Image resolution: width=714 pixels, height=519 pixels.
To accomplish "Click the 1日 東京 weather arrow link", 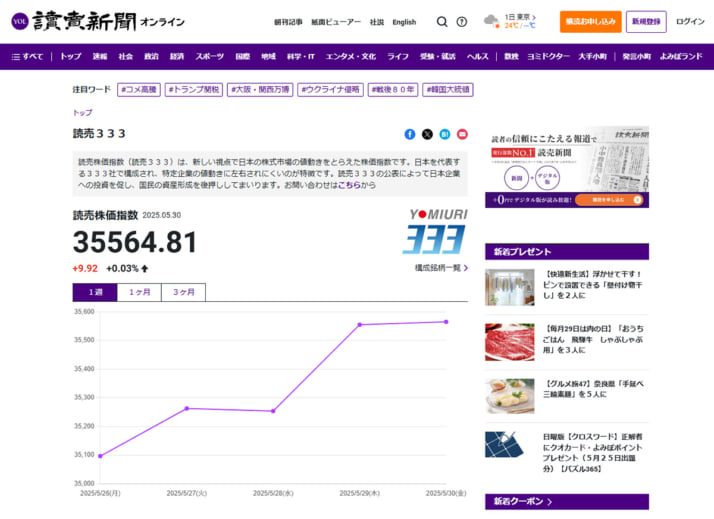I will 520,17.
